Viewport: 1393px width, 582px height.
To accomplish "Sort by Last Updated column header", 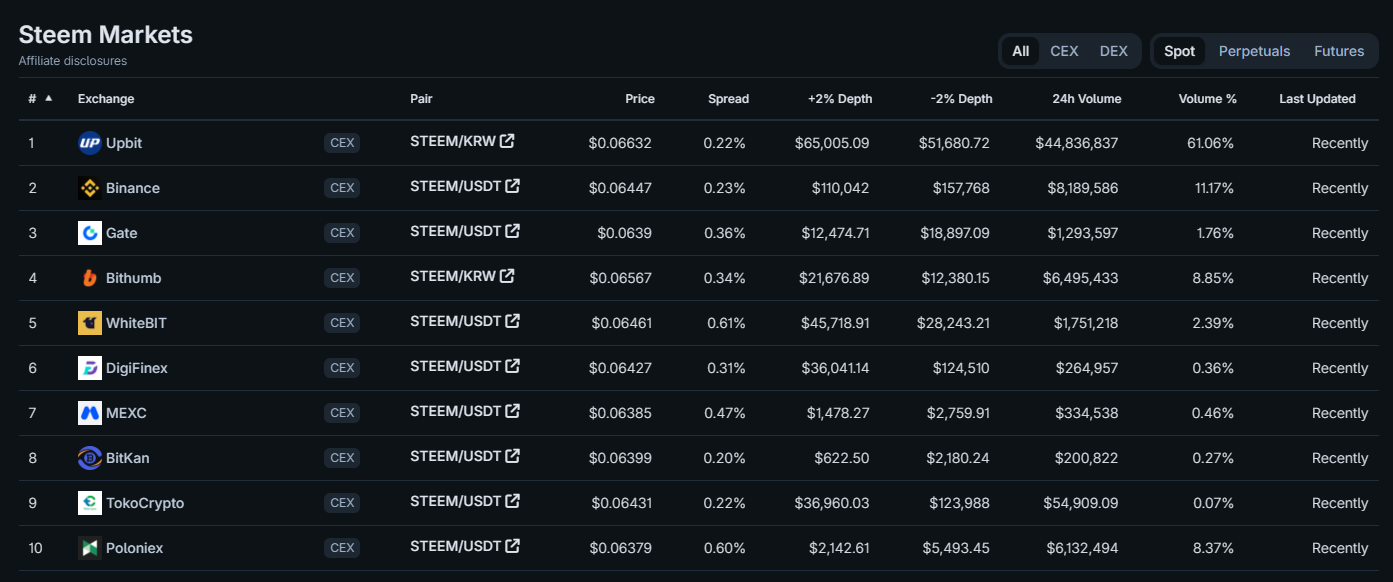I will click(1317, 99).
